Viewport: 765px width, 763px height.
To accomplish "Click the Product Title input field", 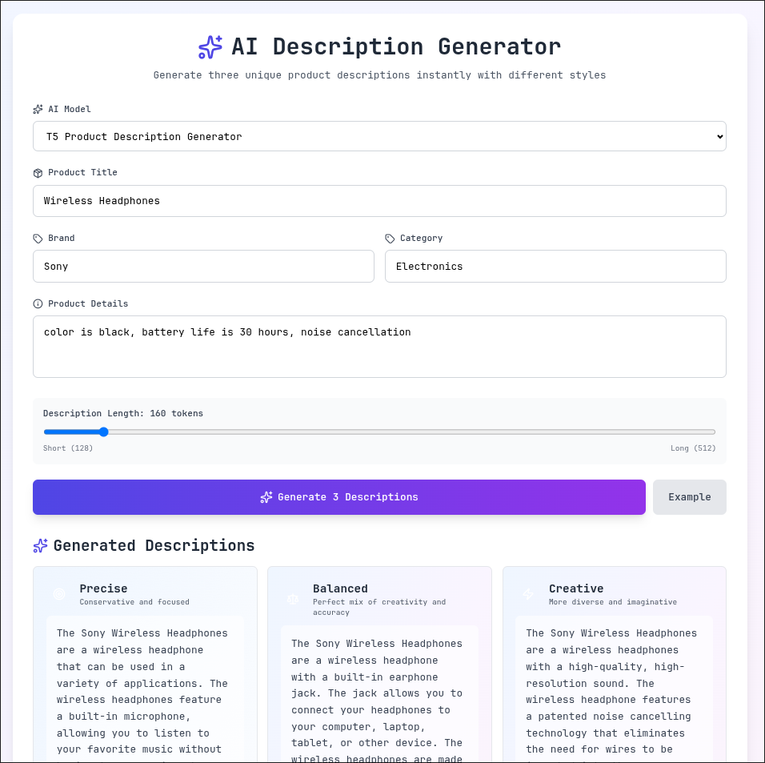I will 380,201.
